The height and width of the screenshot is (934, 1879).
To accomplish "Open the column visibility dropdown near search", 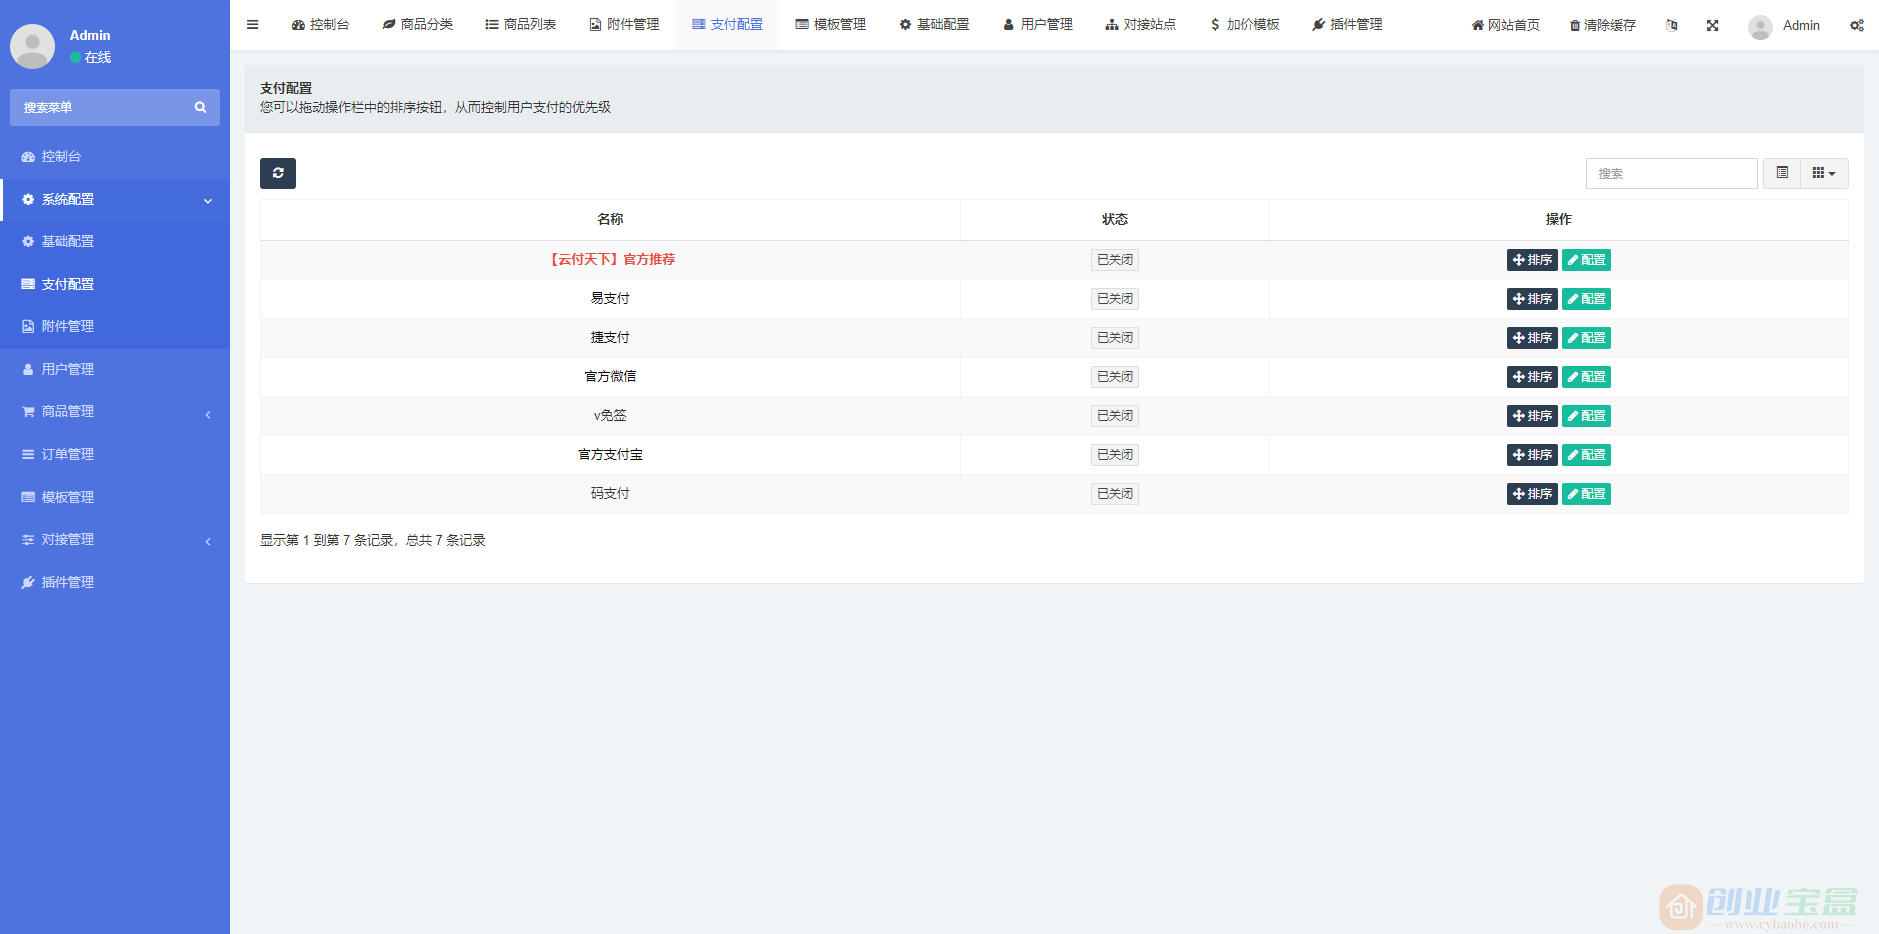I will pos(1823,173).
